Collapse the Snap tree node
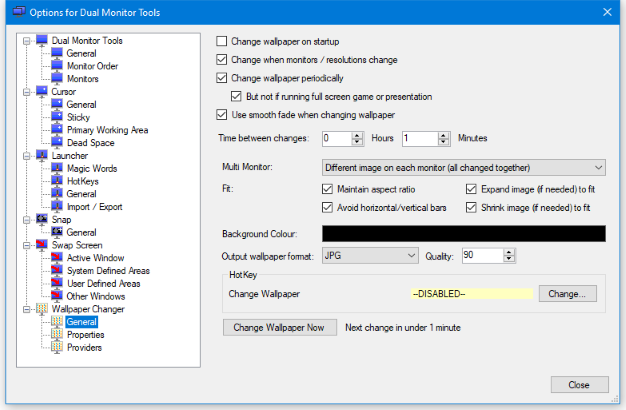 pos(27,220)
